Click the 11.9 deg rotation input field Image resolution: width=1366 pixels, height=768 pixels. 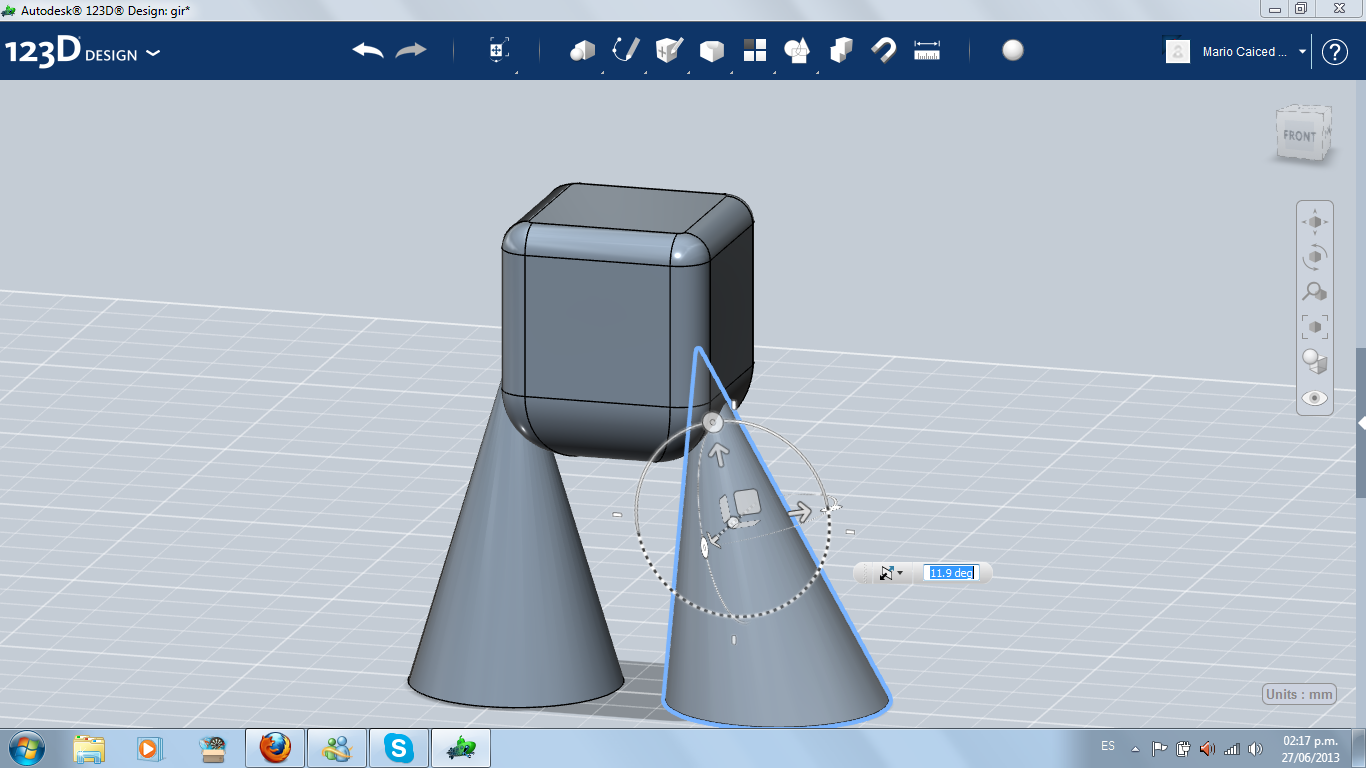coord(950,573)
